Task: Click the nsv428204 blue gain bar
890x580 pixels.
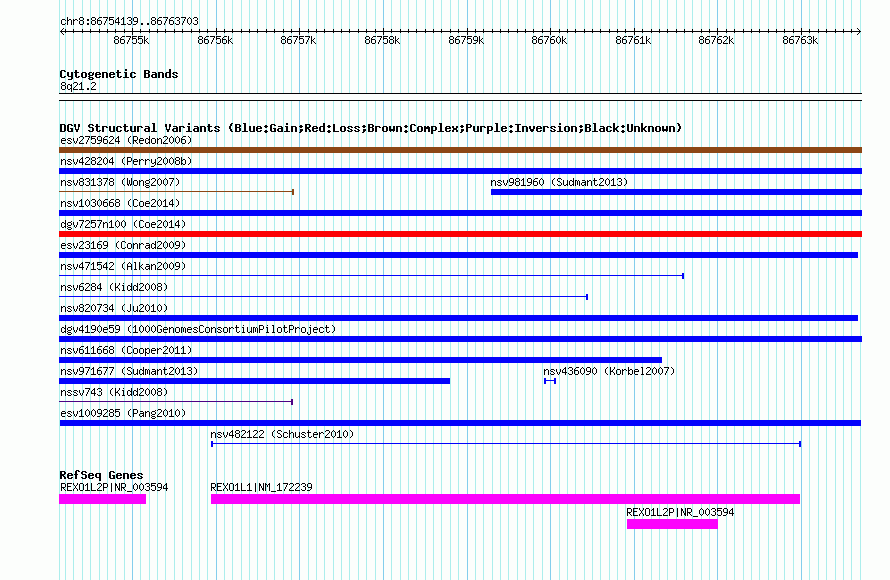Action: click(x=460, y=171)
